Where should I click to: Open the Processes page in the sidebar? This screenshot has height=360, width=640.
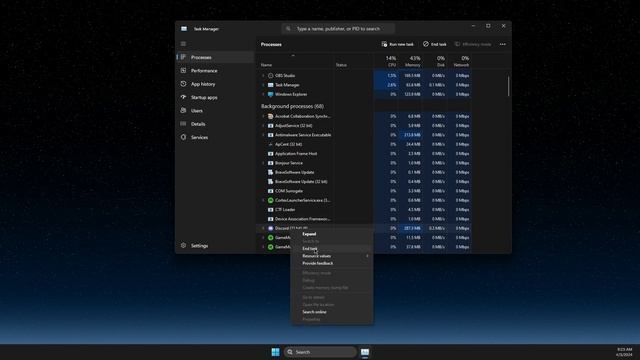tap(216, 57)
